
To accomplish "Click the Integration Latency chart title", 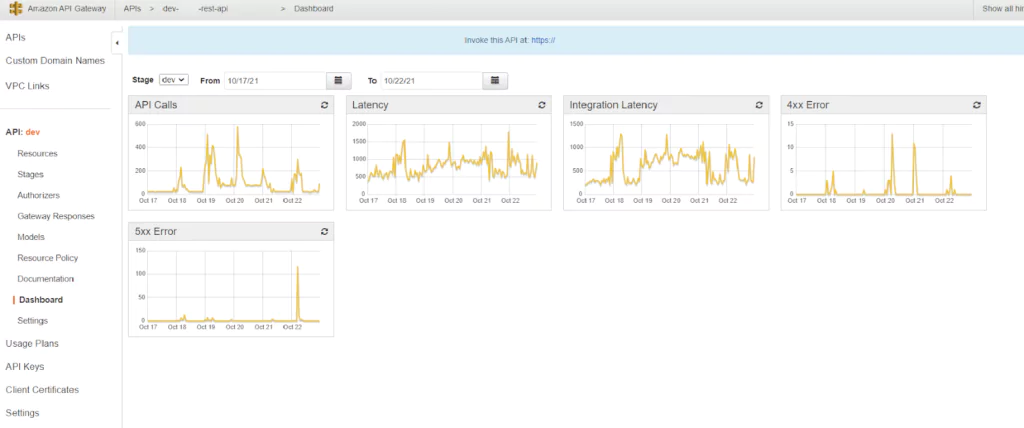I will (x=613, y=105).
